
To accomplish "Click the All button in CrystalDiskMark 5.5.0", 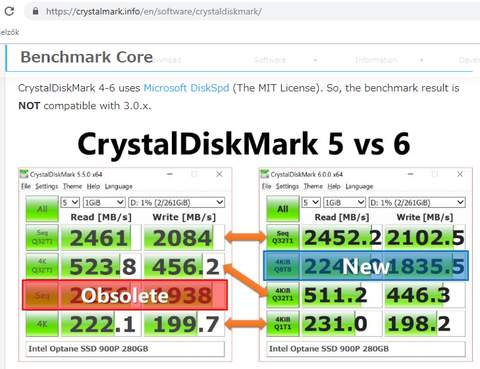I will coord(42,209).
